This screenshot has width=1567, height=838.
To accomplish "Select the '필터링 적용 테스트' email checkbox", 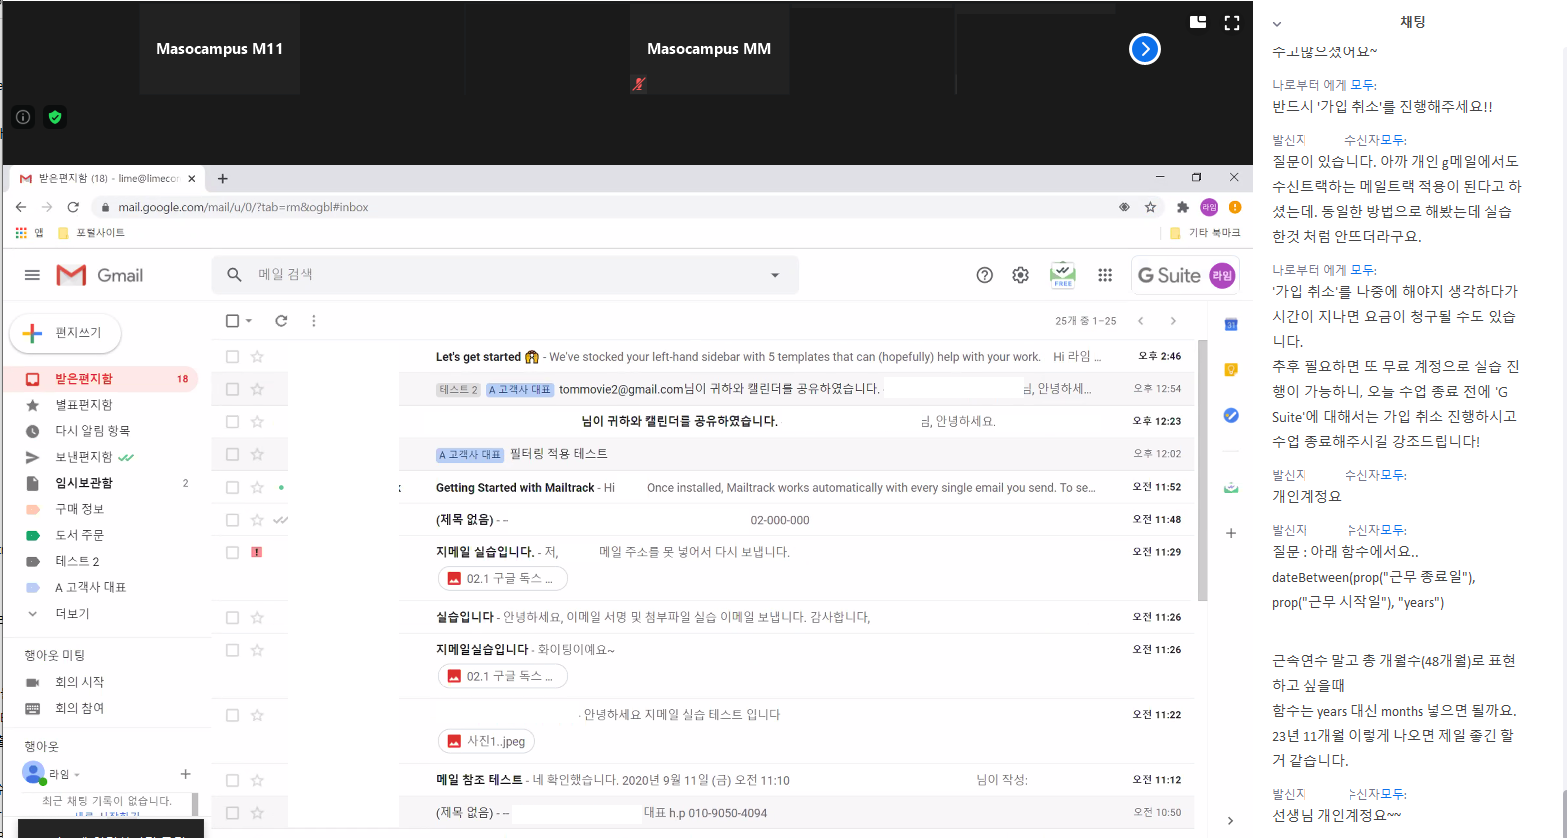I will pyautogui.click(x=232, y=454).
